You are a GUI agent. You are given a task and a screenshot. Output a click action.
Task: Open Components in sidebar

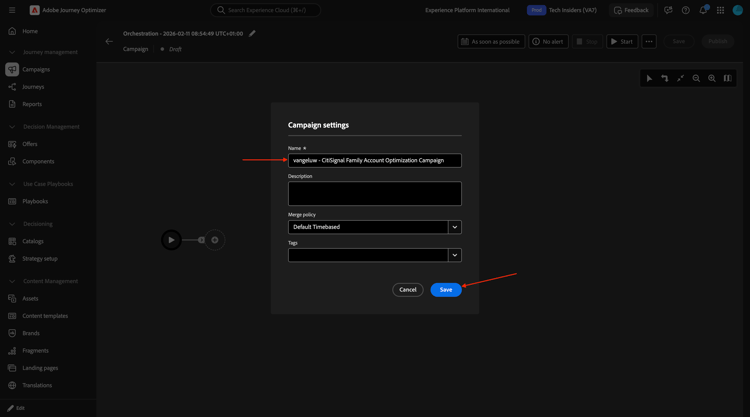(38, 162)
